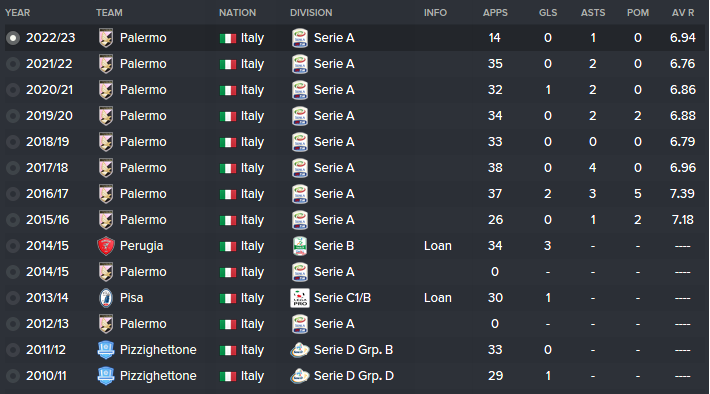Click the Serie C1/B Lega Pro logo
The height and width of the screenshot is (394, 710).
(300, 298)
